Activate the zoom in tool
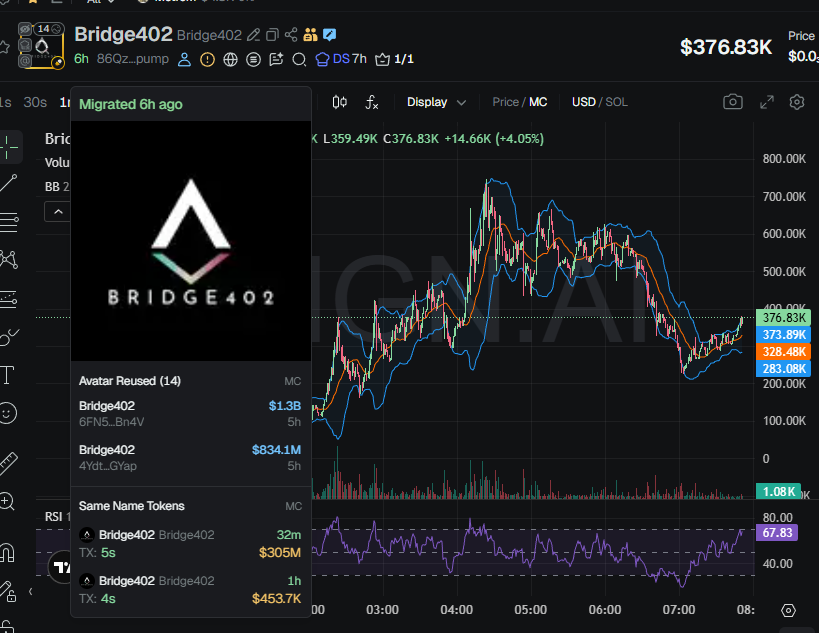The image size is (819, 633). coord(7,502)
